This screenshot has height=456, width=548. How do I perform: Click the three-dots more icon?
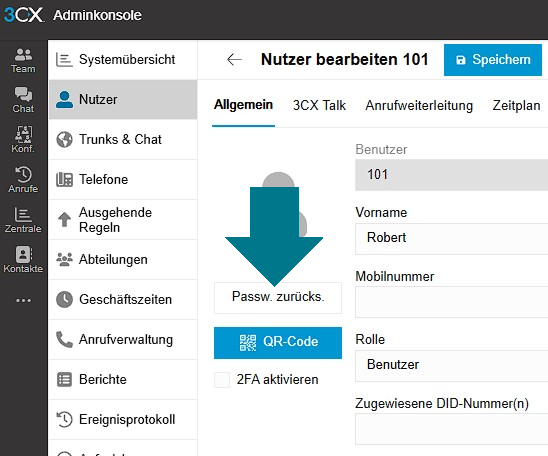23,300
